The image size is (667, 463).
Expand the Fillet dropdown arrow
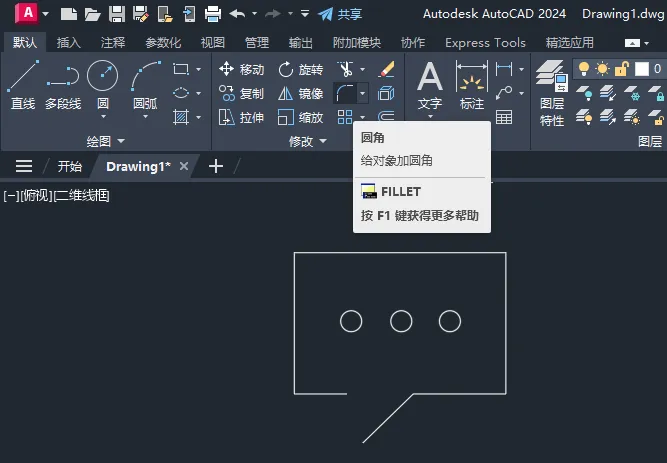point(362,93)
